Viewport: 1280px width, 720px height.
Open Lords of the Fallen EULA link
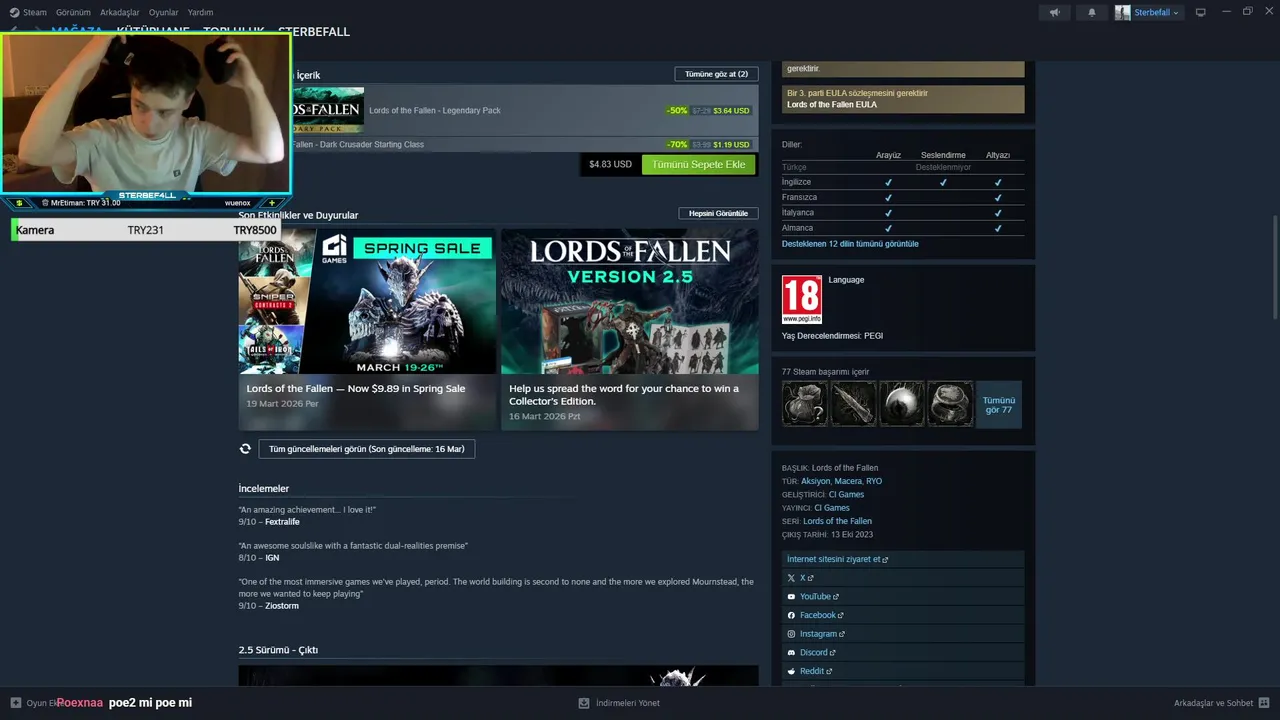click(x=832, y=104)
